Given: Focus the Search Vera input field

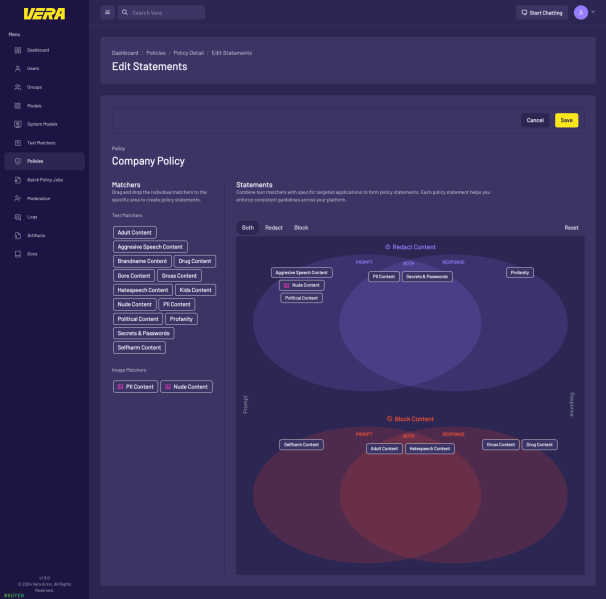Looking at the screenshot, I should coord(165,13).
